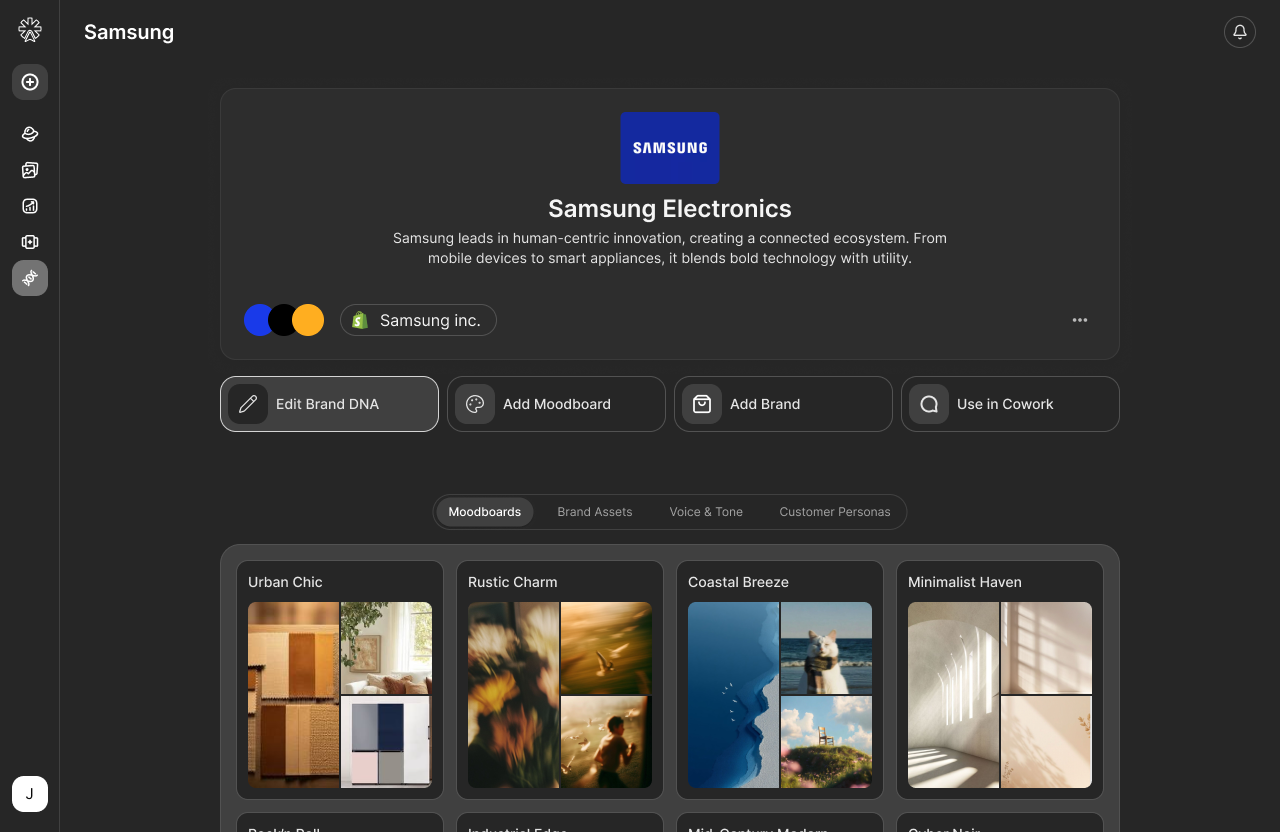1280x832 pixels.
Task: Open the Urban Chic moodboard
Action: tap(340, 680)
